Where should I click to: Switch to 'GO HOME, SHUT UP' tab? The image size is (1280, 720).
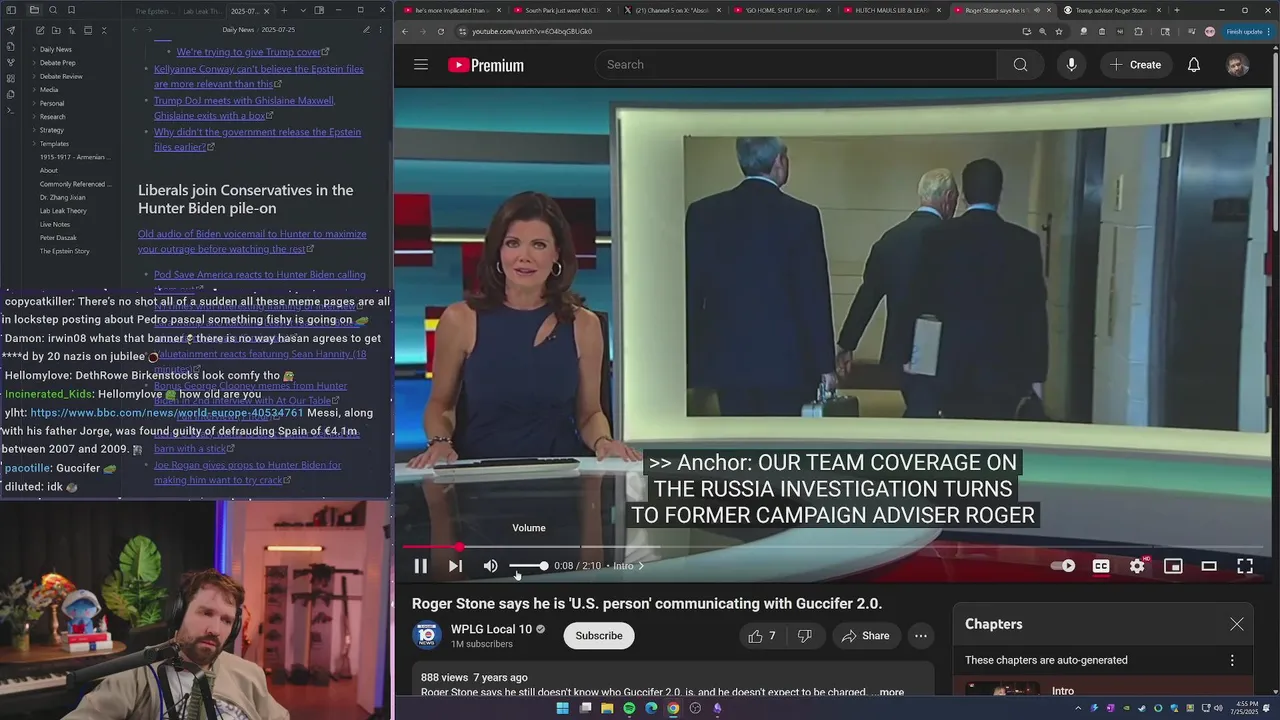point(783,10)
